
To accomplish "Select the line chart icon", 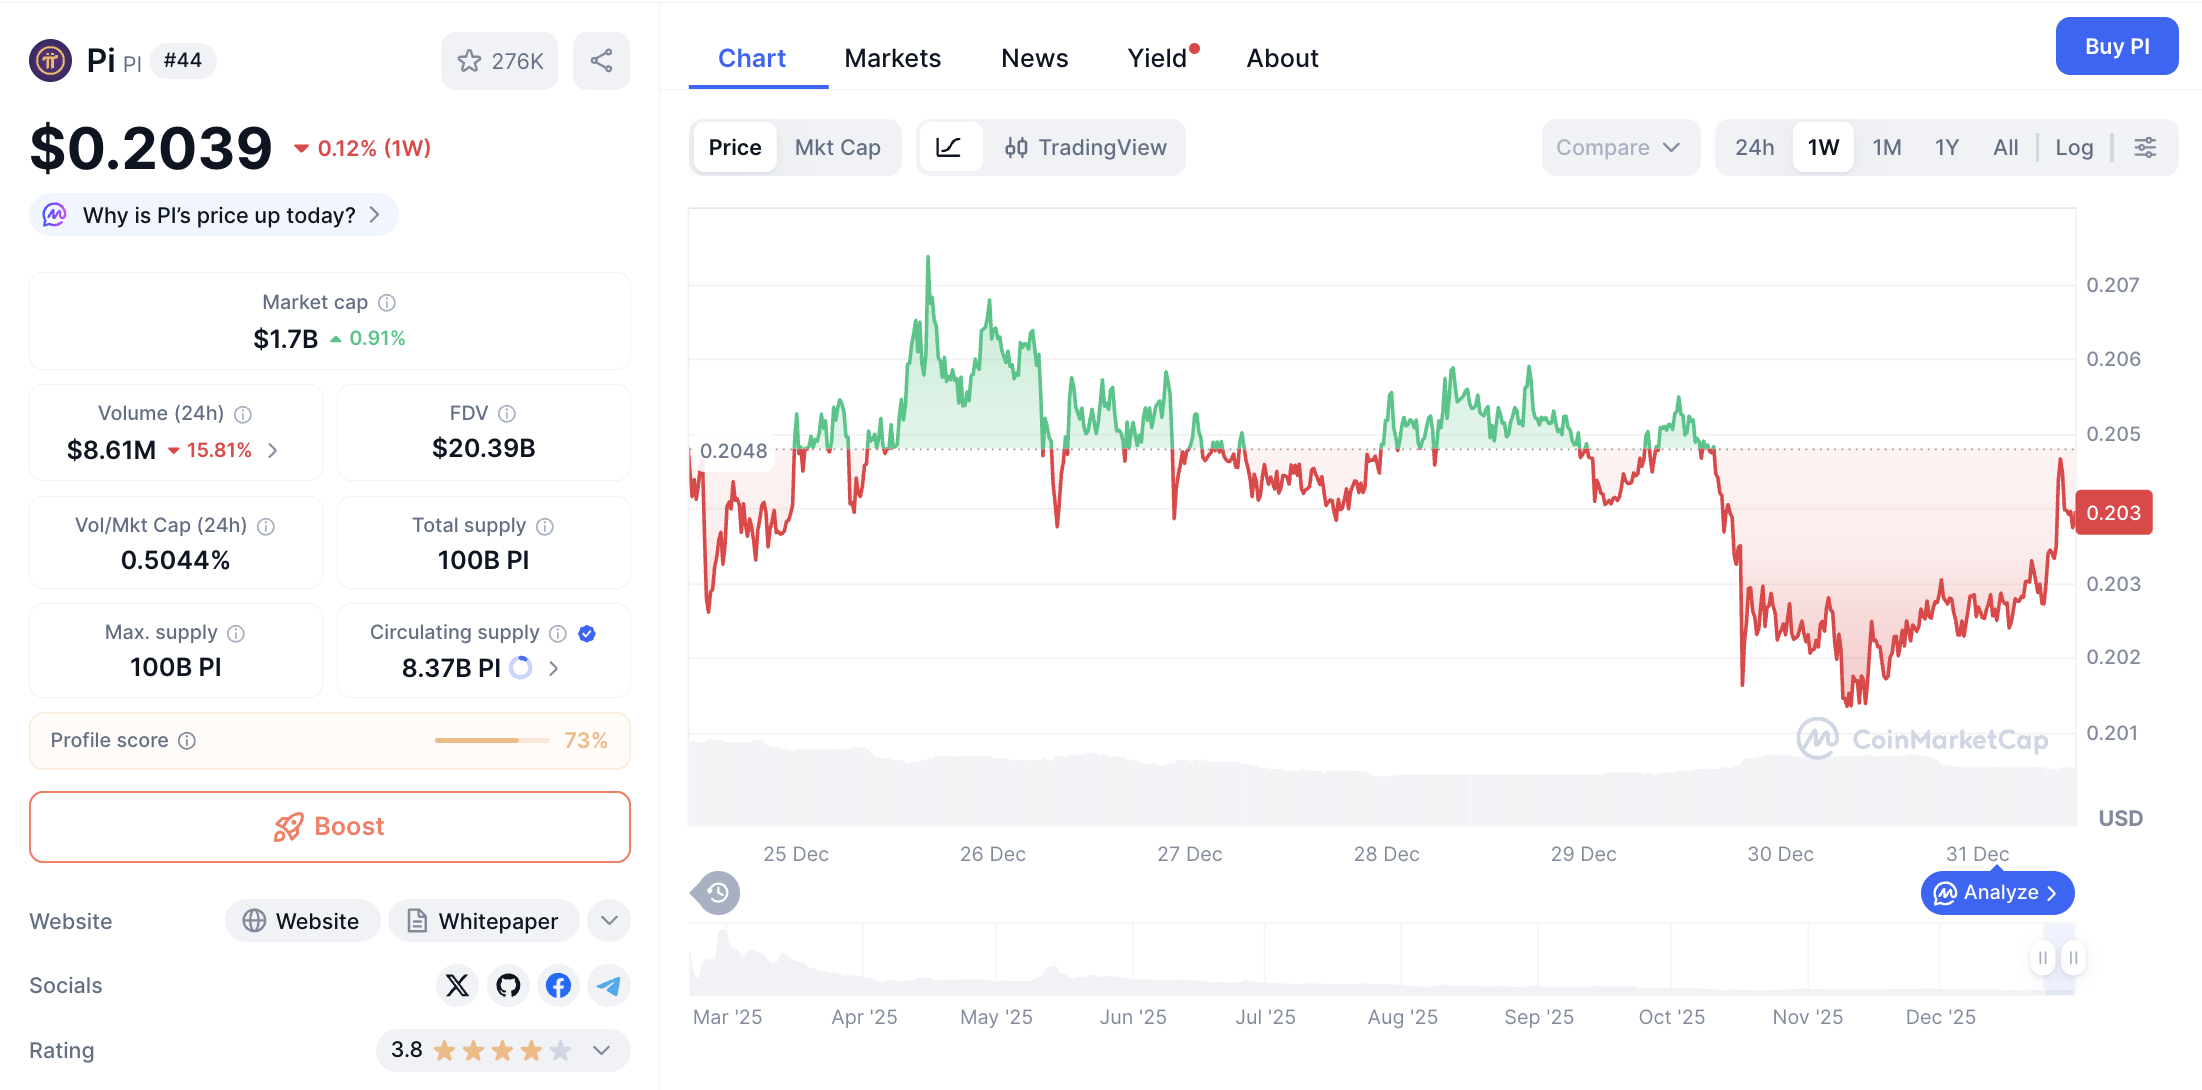I will (x=951, y=147).
